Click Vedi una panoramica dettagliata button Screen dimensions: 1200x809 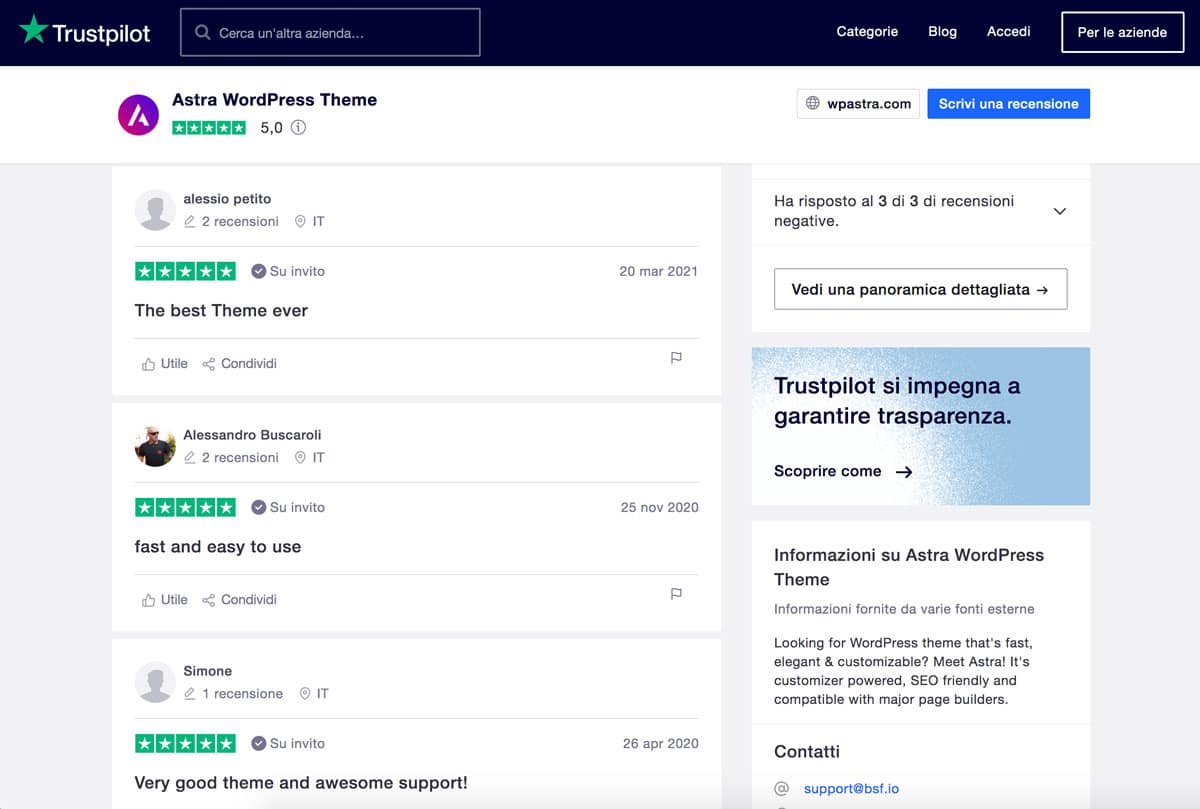(920, 289)
